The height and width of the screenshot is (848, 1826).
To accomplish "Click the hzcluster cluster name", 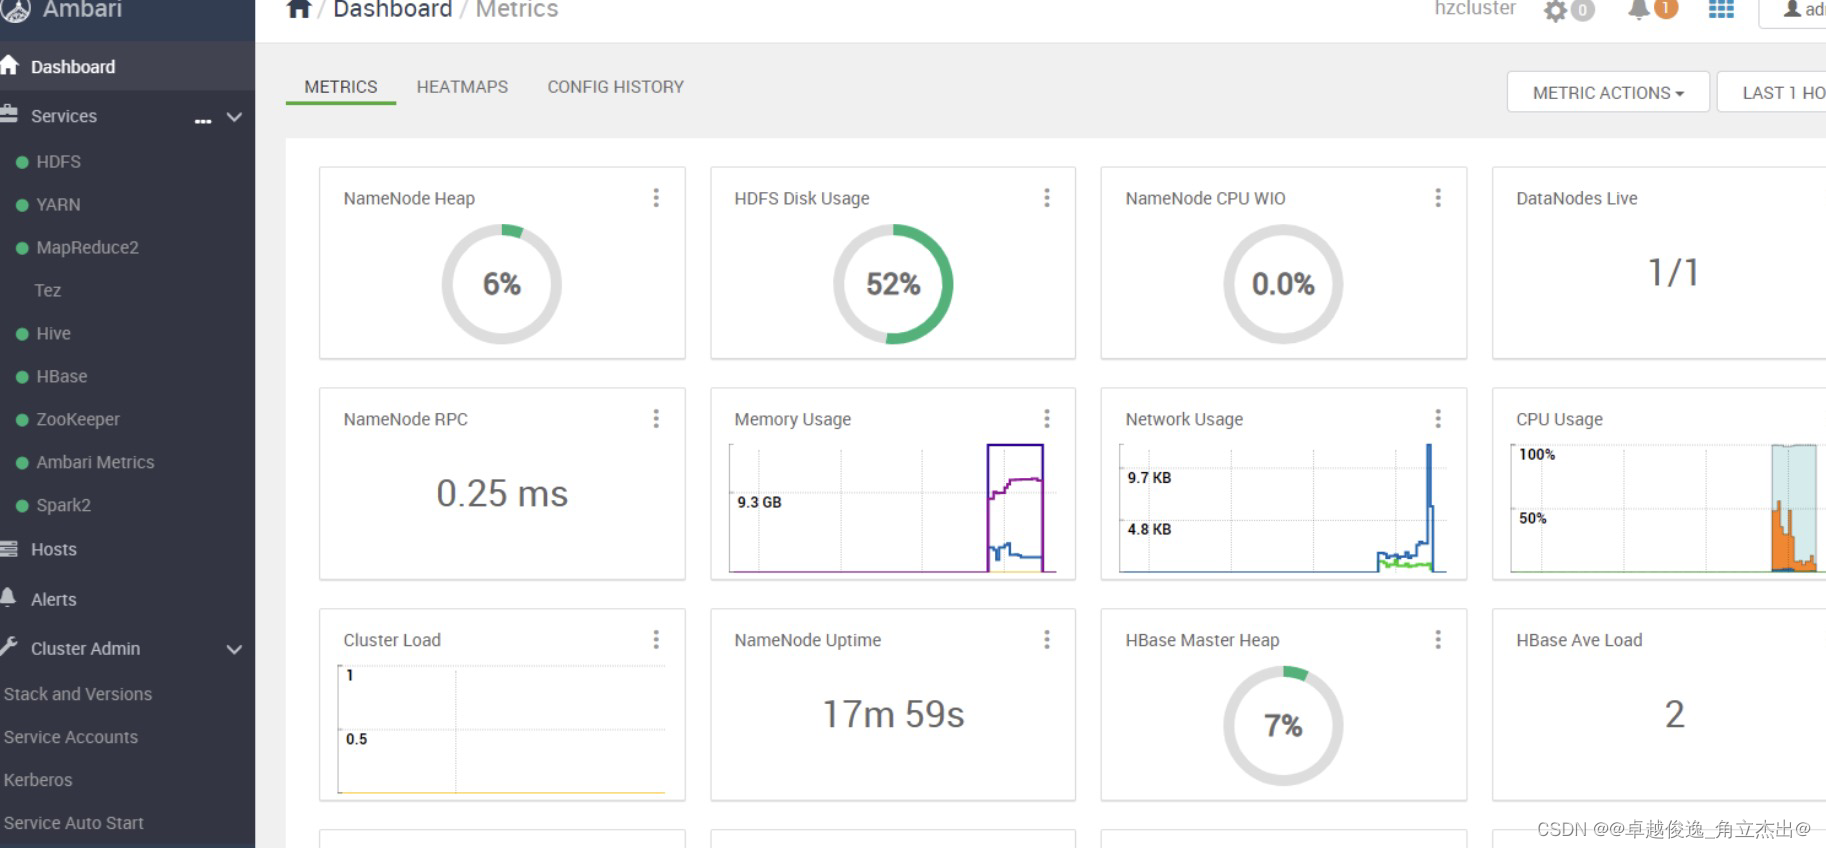I will coord(1475,8).
